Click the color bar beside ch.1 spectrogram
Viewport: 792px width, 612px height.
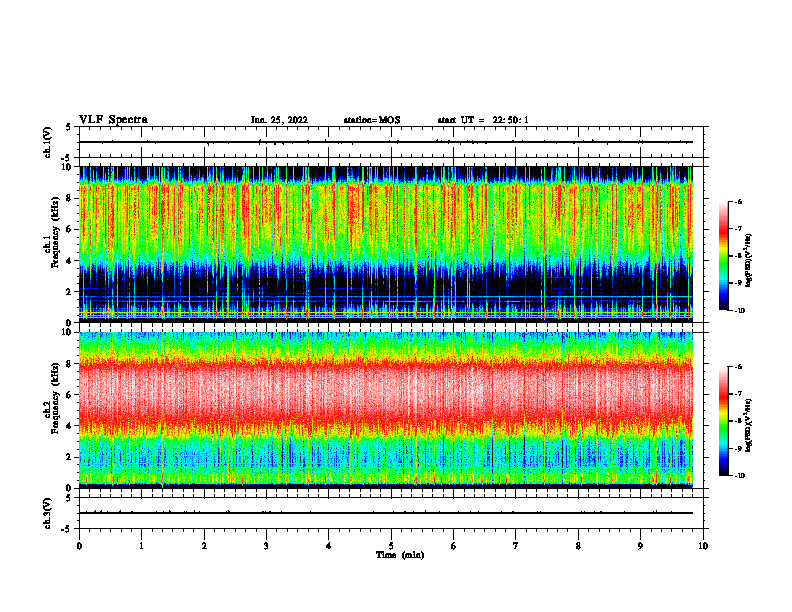point(723,256)
